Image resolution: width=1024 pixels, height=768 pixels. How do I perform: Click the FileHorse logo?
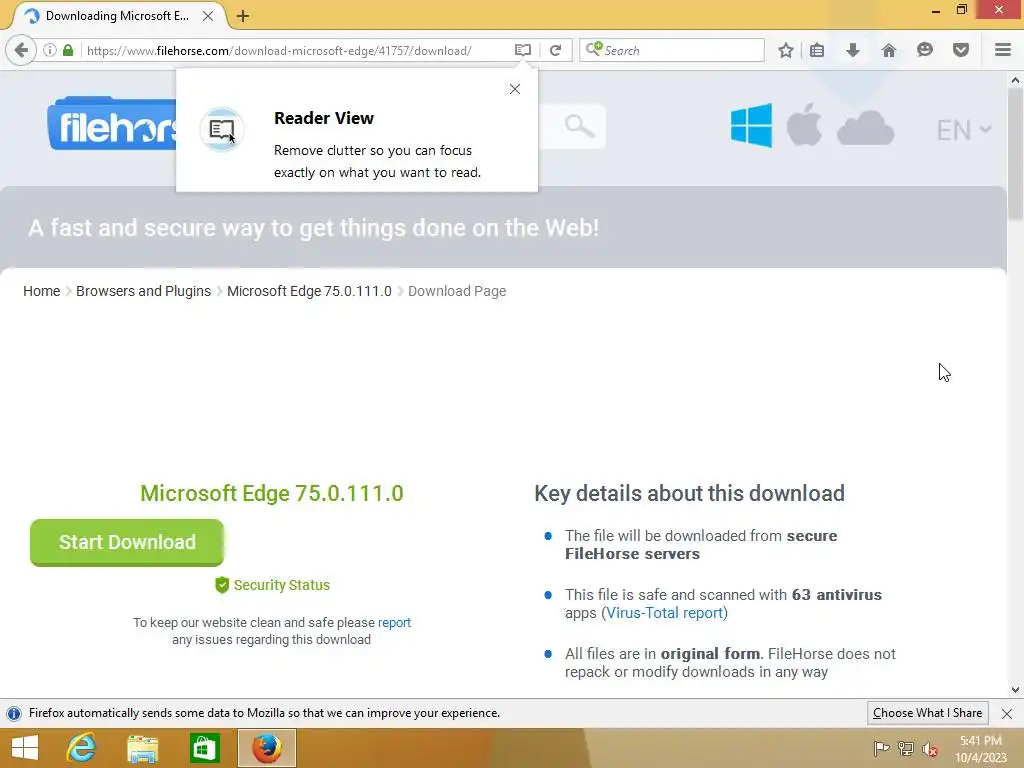pos(112,124)
